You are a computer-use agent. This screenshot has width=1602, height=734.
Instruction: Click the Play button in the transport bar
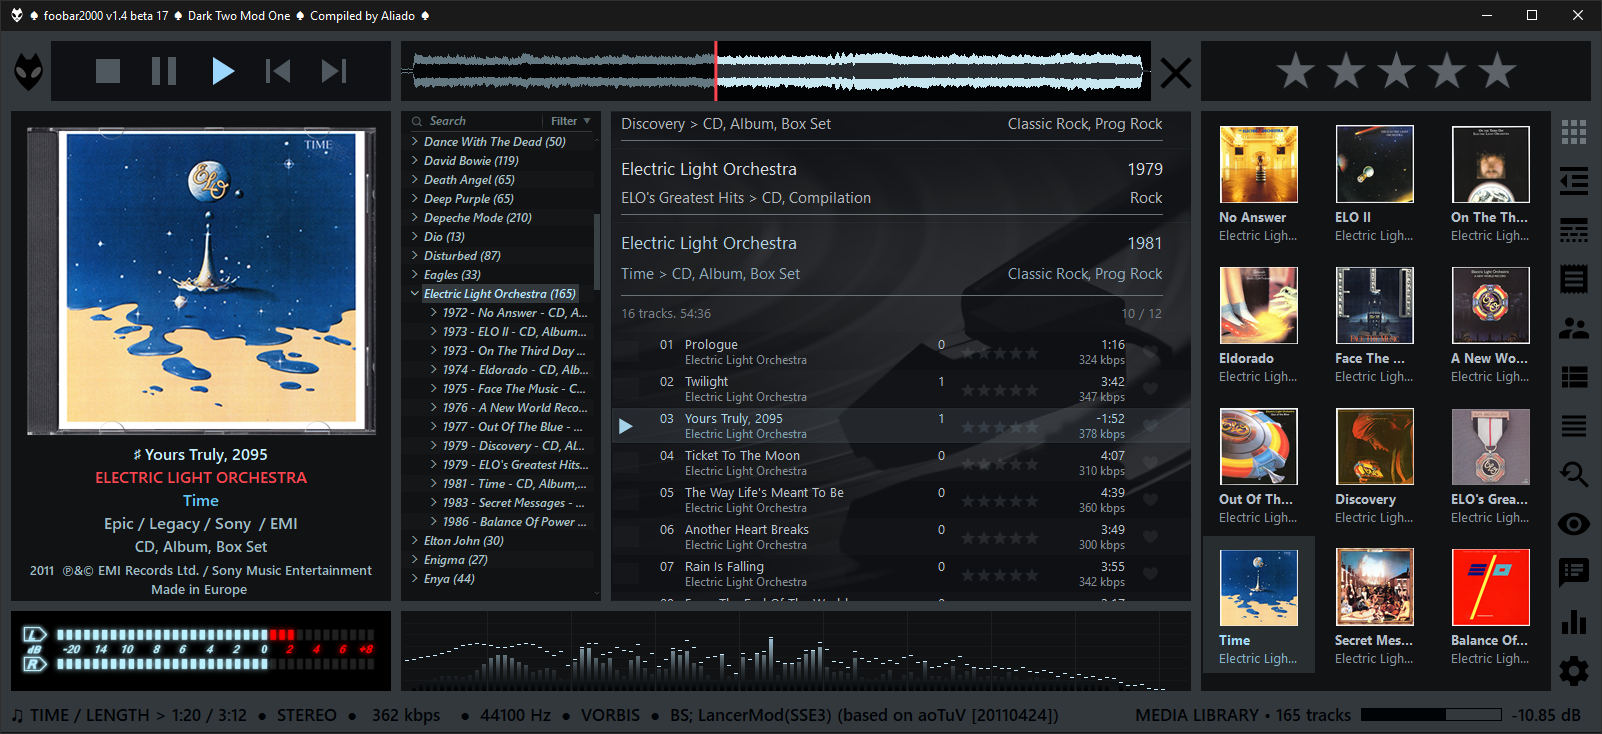click(223, 71)
